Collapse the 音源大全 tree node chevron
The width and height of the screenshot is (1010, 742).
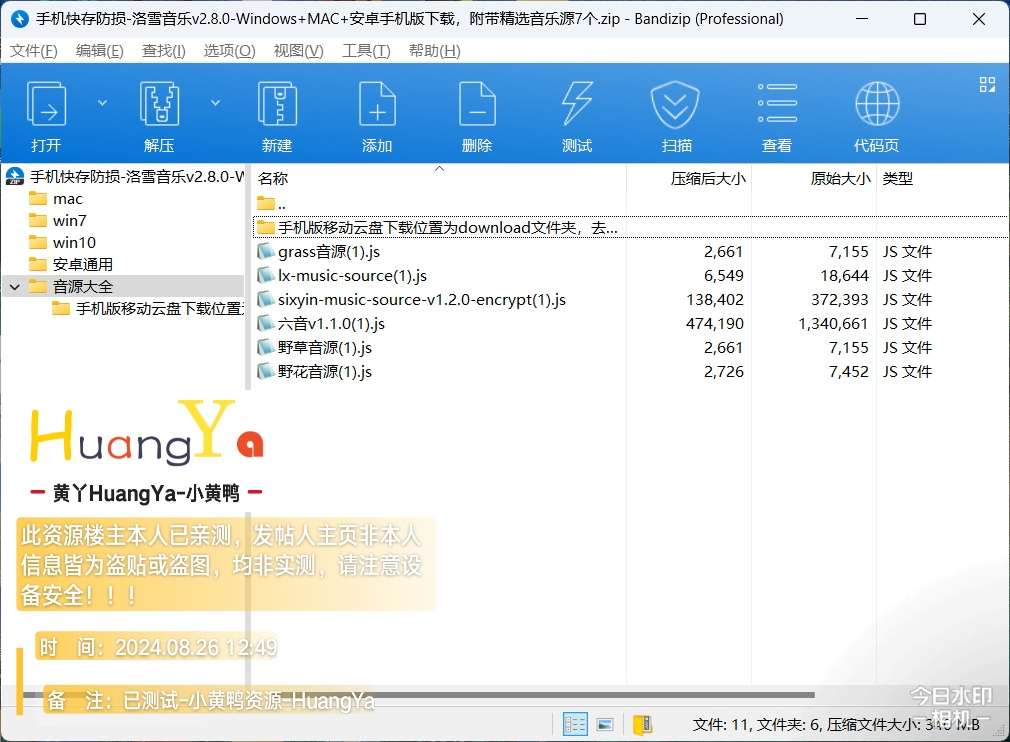point(15,287)
